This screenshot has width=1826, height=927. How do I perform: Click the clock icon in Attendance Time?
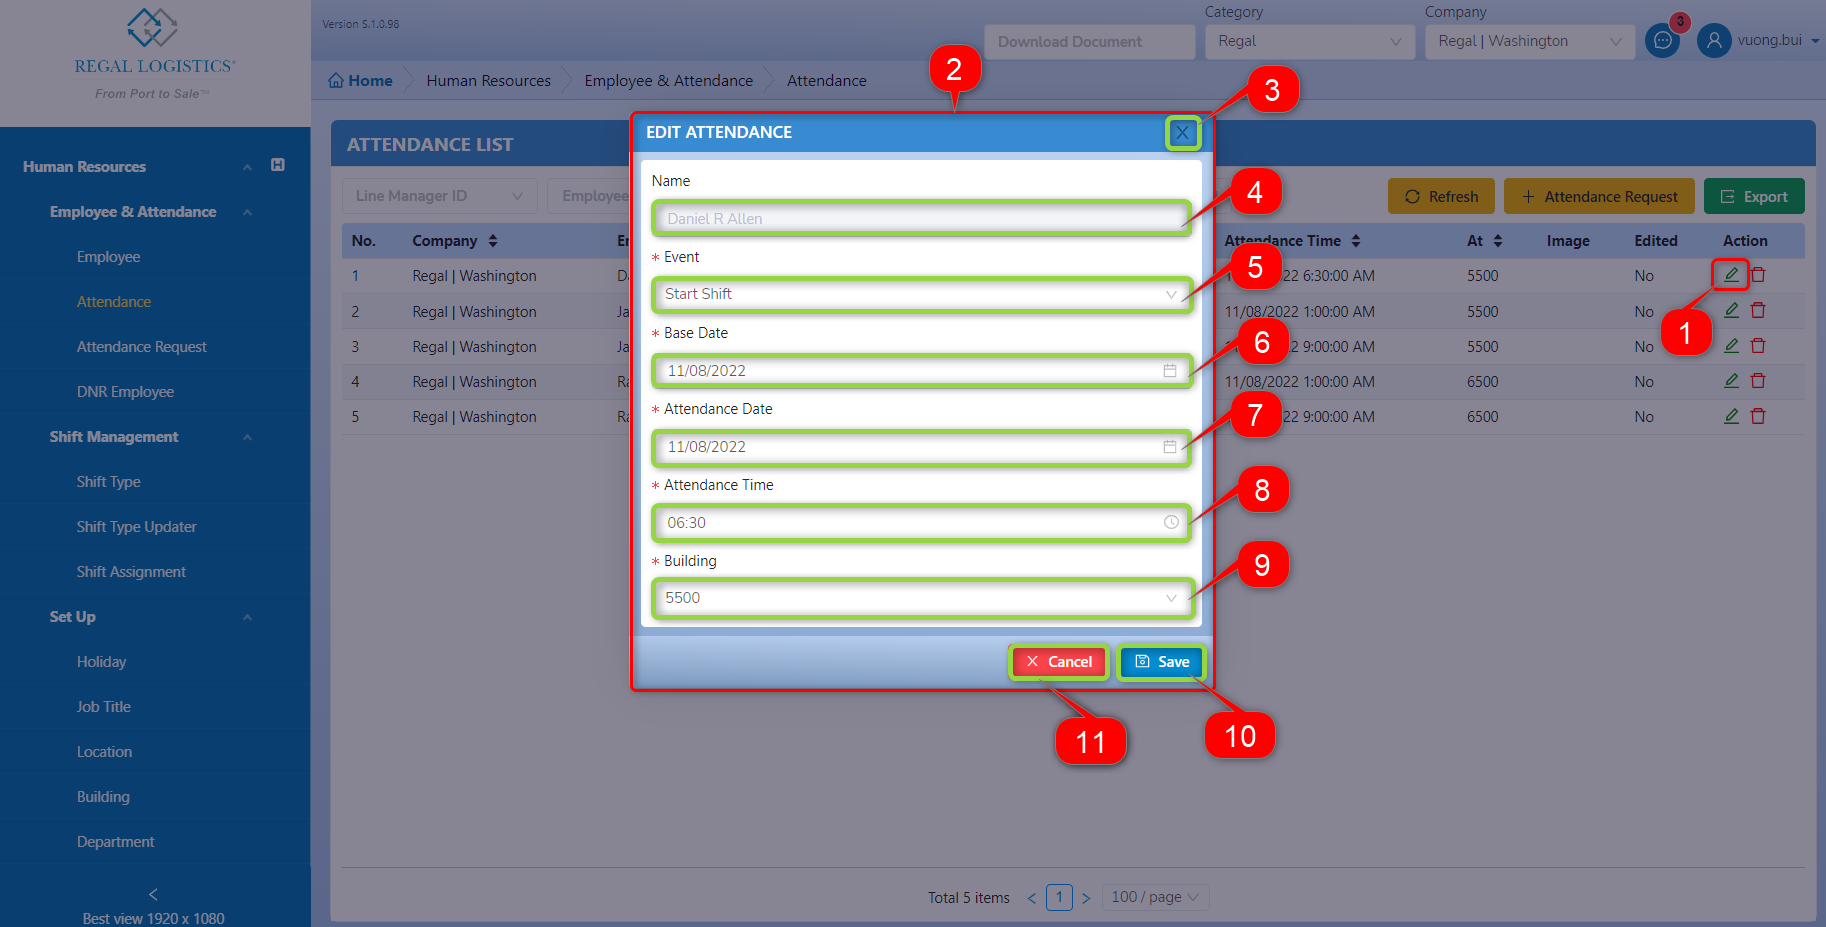[1171, 522]
